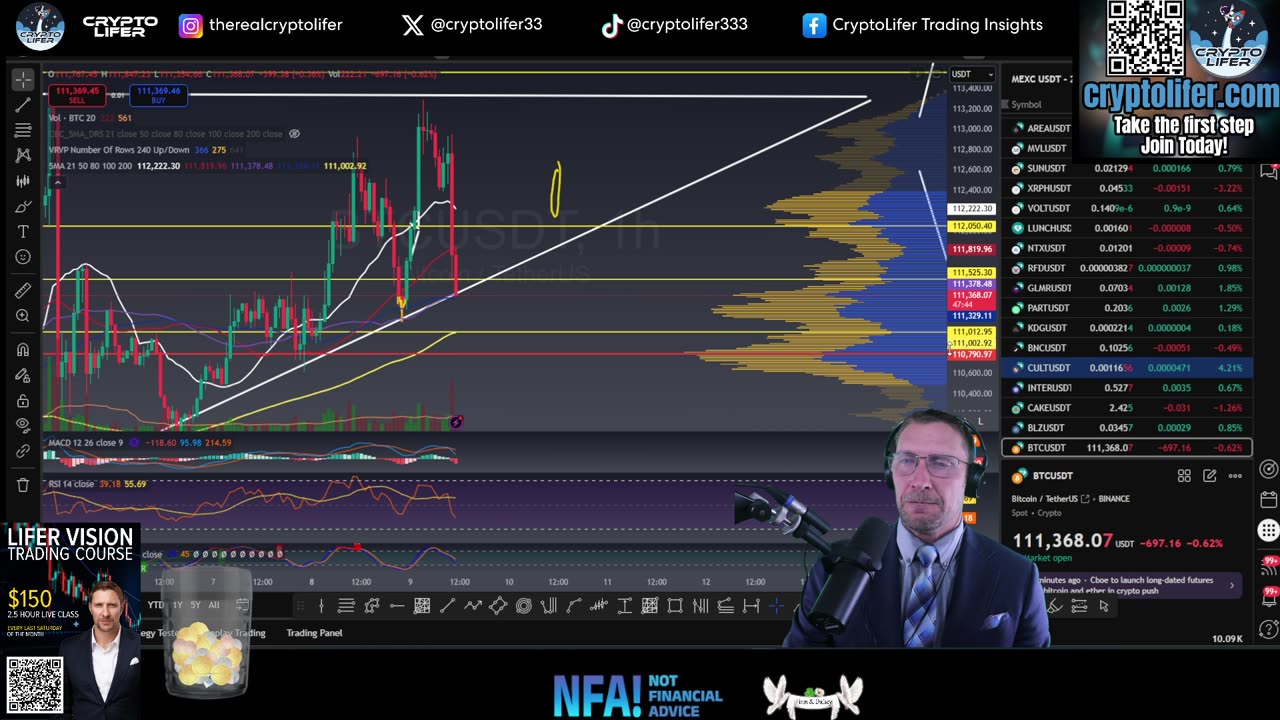Open the grid layout icon beside BTCUSDT details
Viewport: 1280px width, 720px height.
pos(1184,476)
